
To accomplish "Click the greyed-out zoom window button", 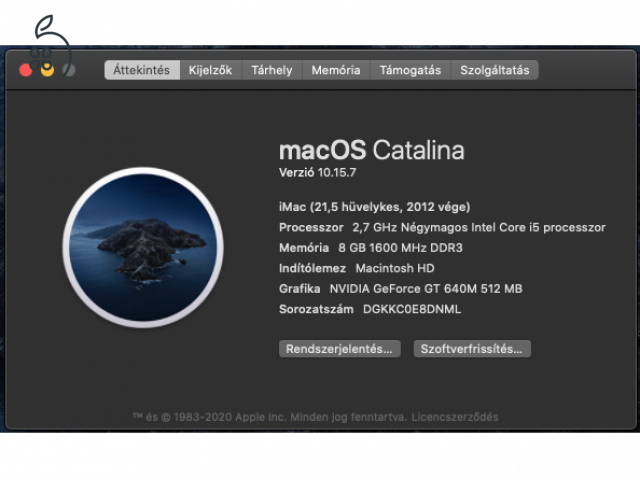I will (x=69, y=70).
